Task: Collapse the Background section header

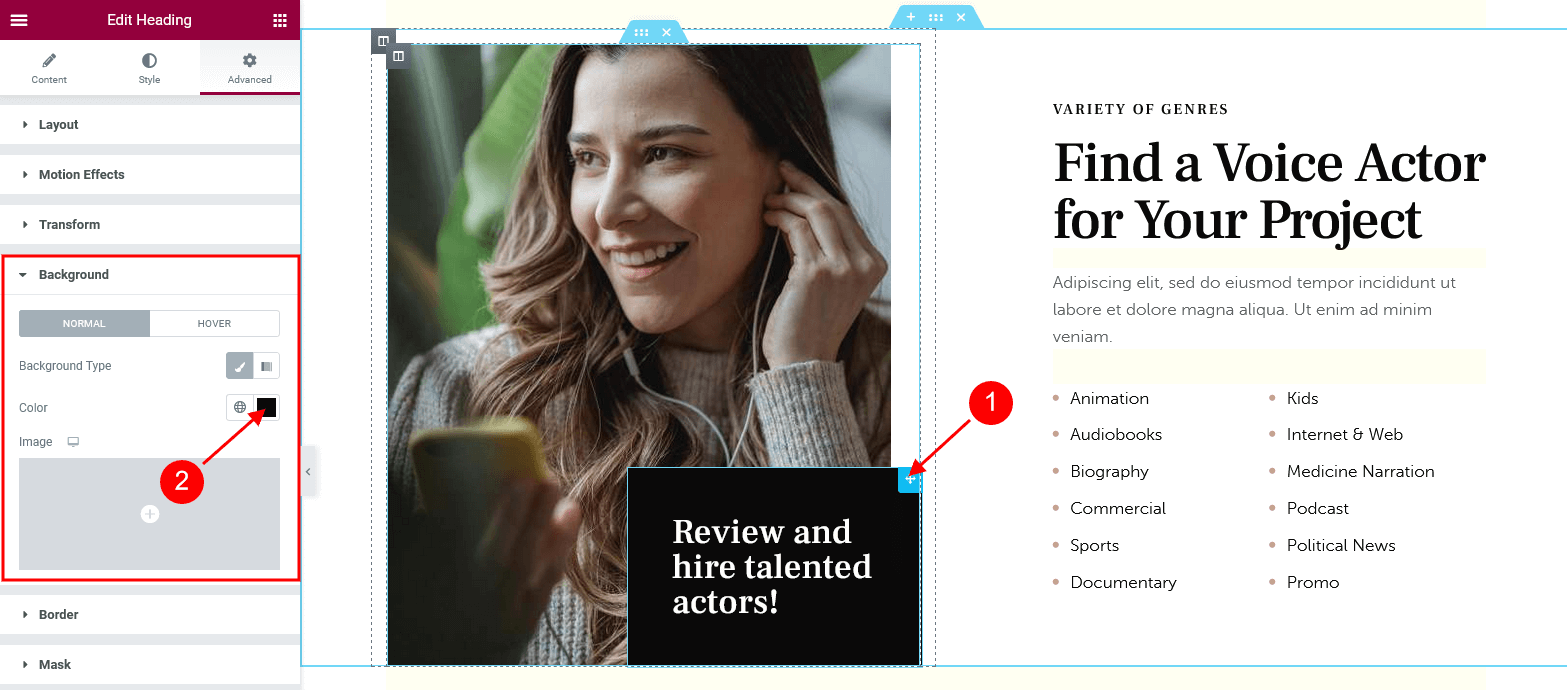Action: click(150, 275)
